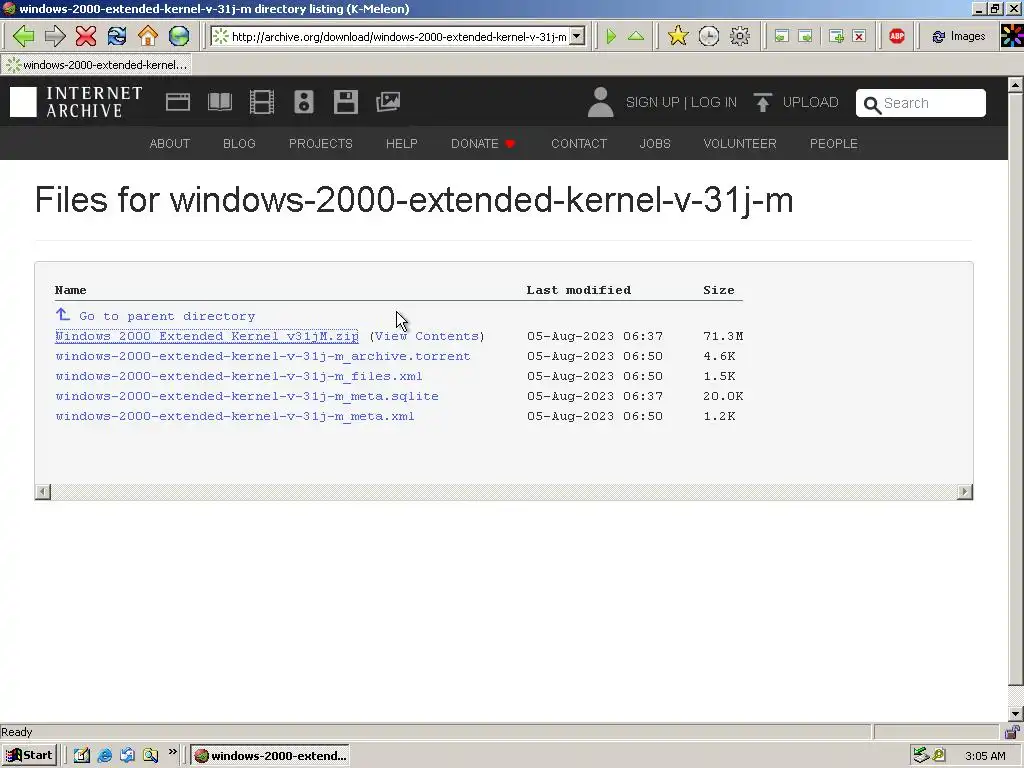Click the upload arrow icon

[762, 103]
